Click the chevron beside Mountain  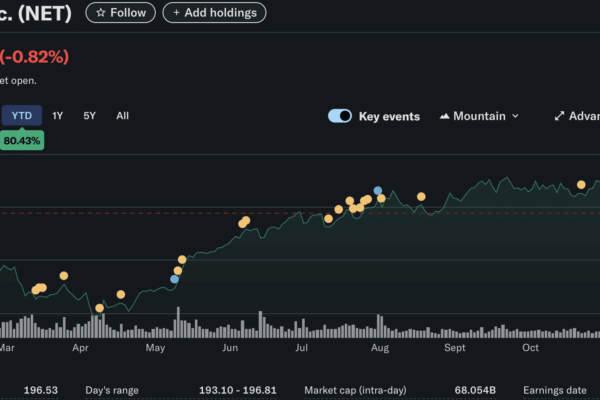[x=515, y=116]
